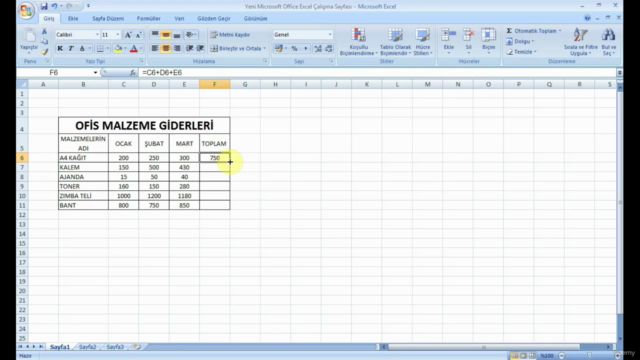The image size is (640, 360).
Task: Expand the formula bar
Action: click(620, 72)
